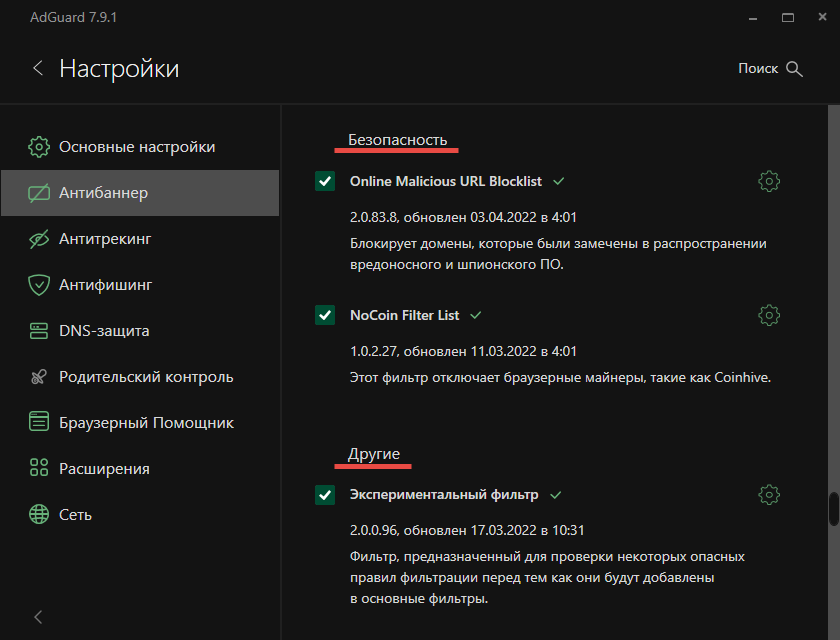
Task: Click the Безопасность section heading
Action: point(398,140)
